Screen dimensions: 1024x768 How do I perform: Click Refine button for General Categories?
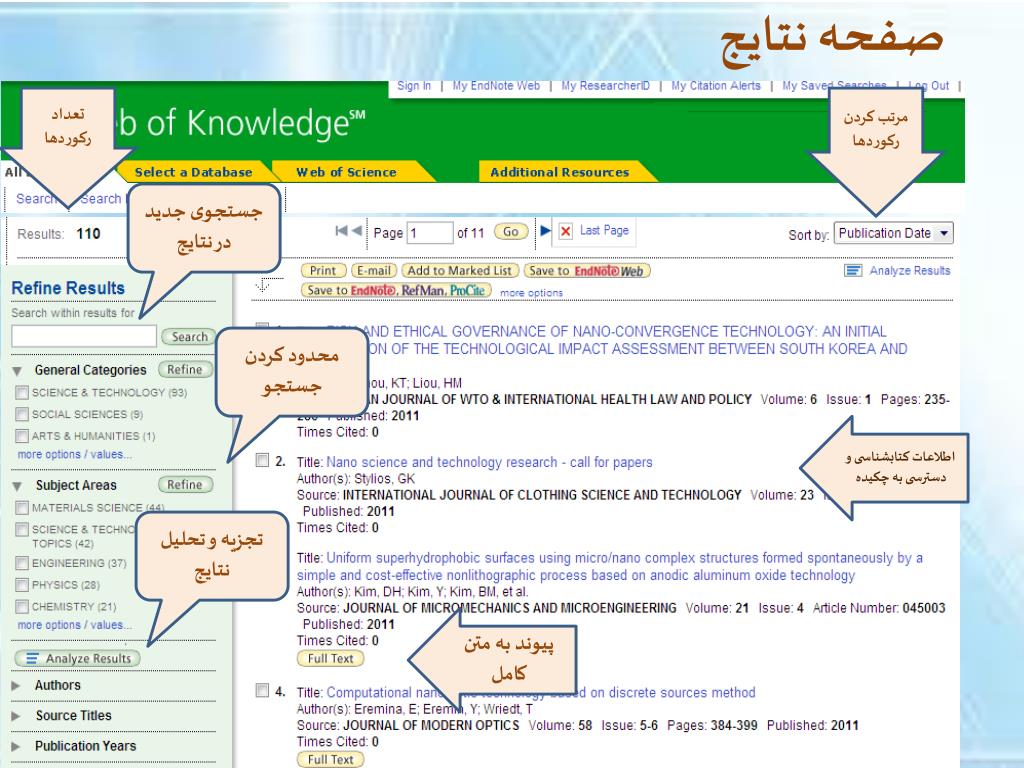tap(185, 370)
